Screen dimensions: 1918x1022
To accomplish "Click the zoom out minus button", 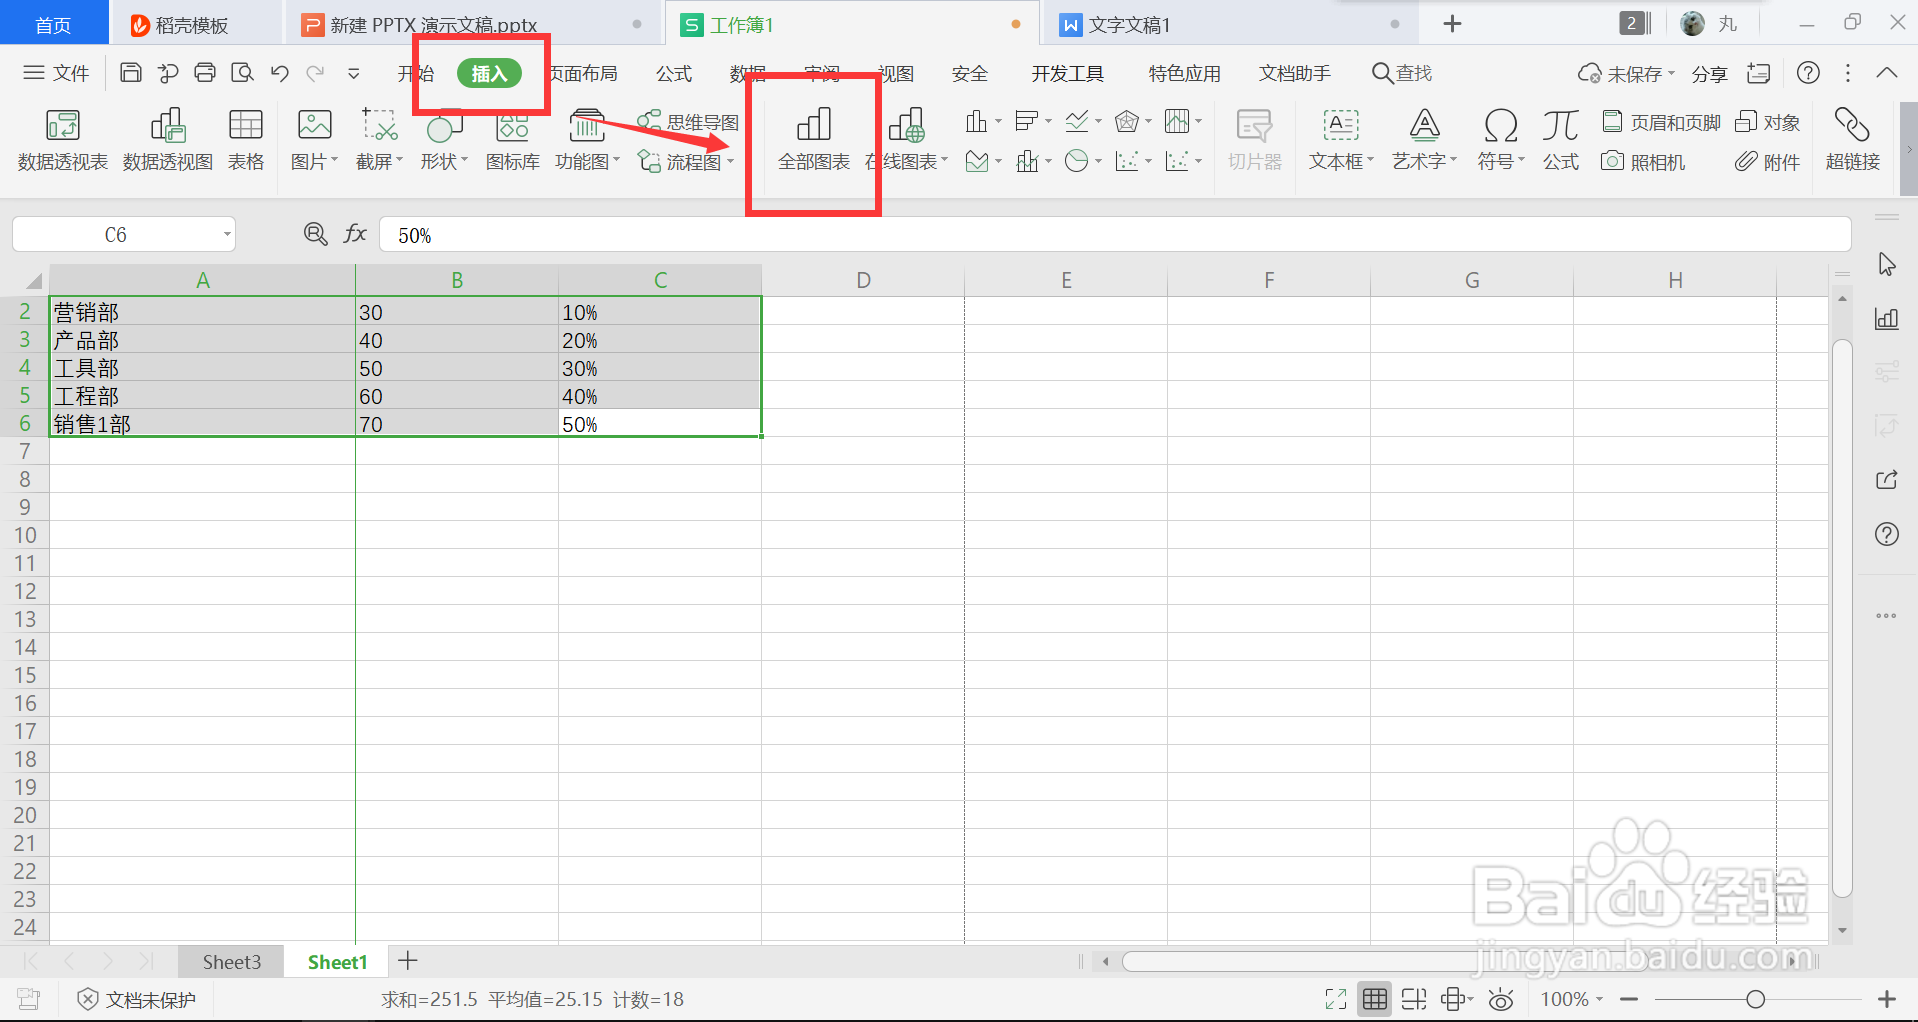I will [1629, 999].
